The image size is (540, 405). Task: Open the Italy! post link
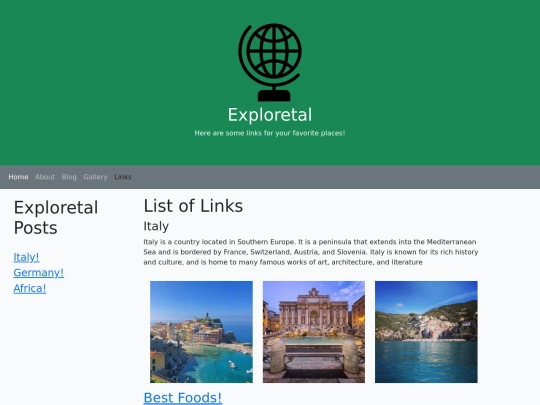click(26, 257)
